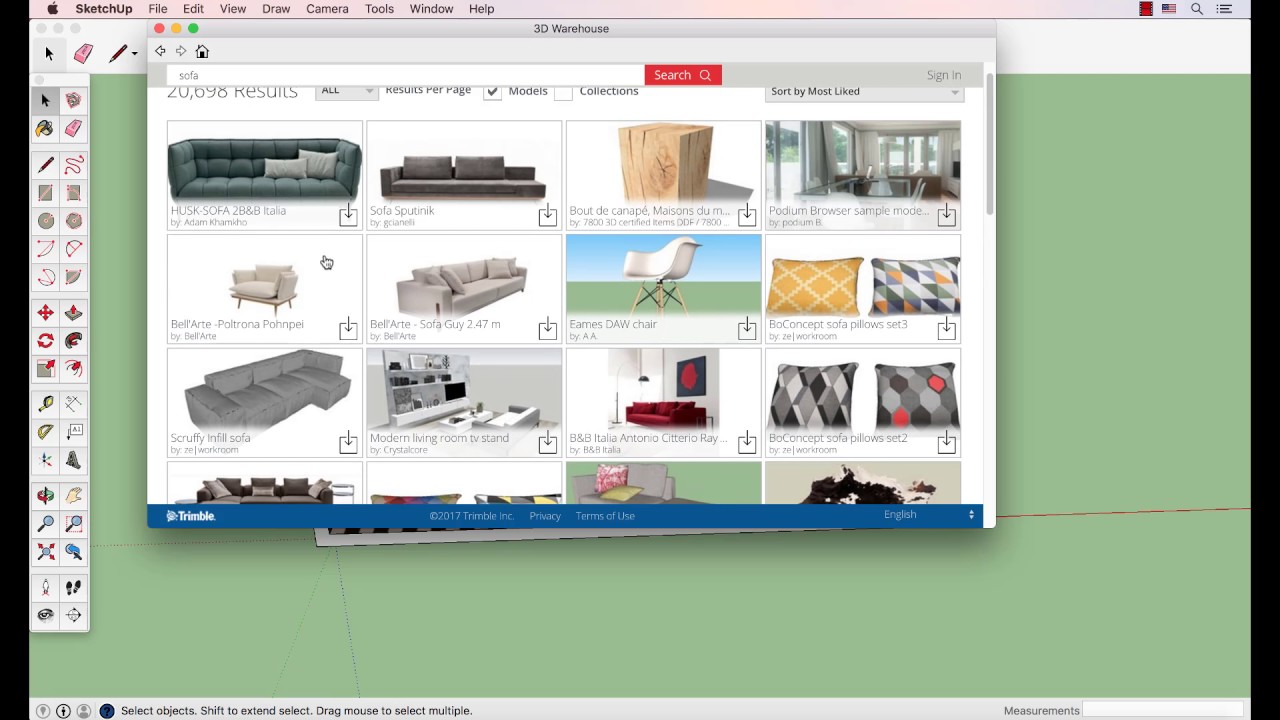This screenshot has height=720, width=1280.
Task: Click the sofa search input field
Action: point(406,75)
